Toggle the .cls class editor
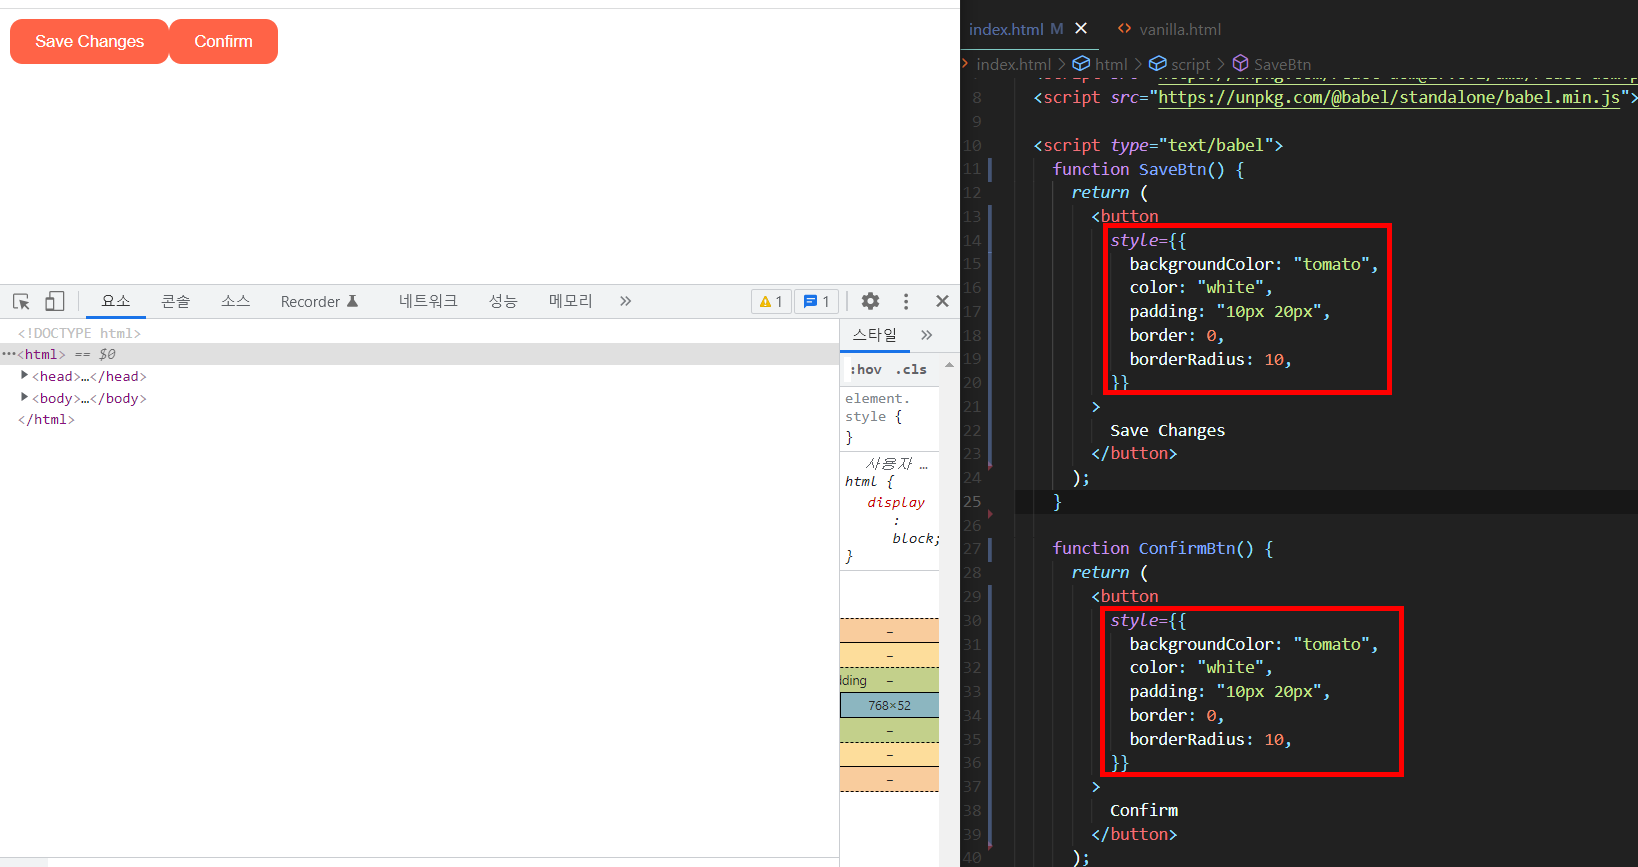The width and height of the screenshot is (1638, 867). pos(911,370)
